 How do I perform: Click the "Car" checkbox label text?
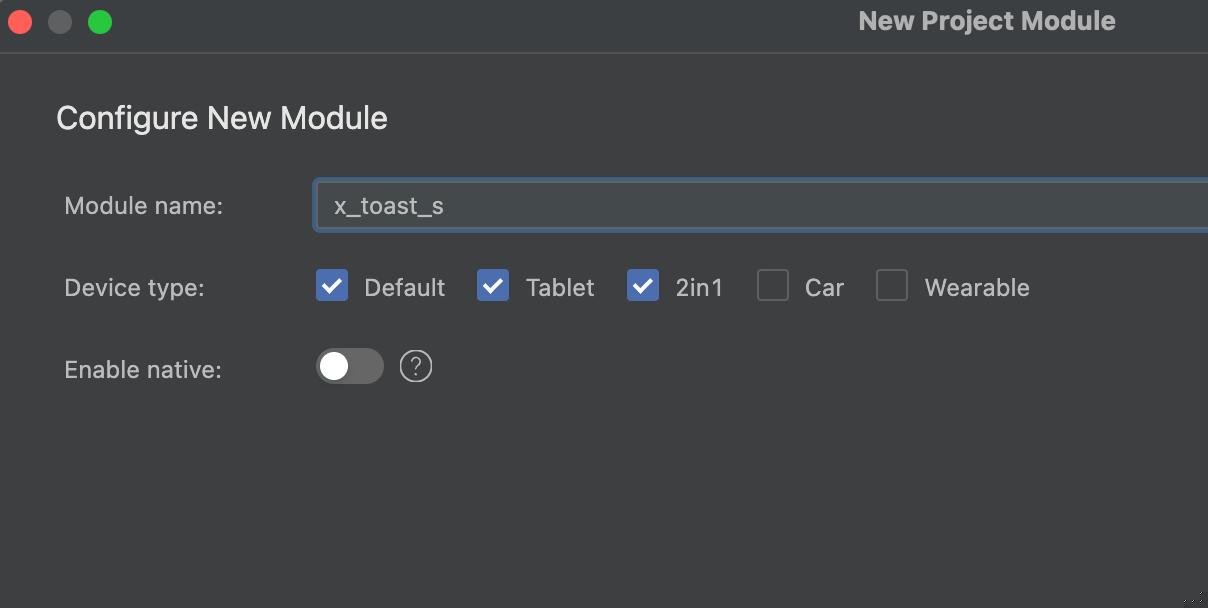point(824,288)
